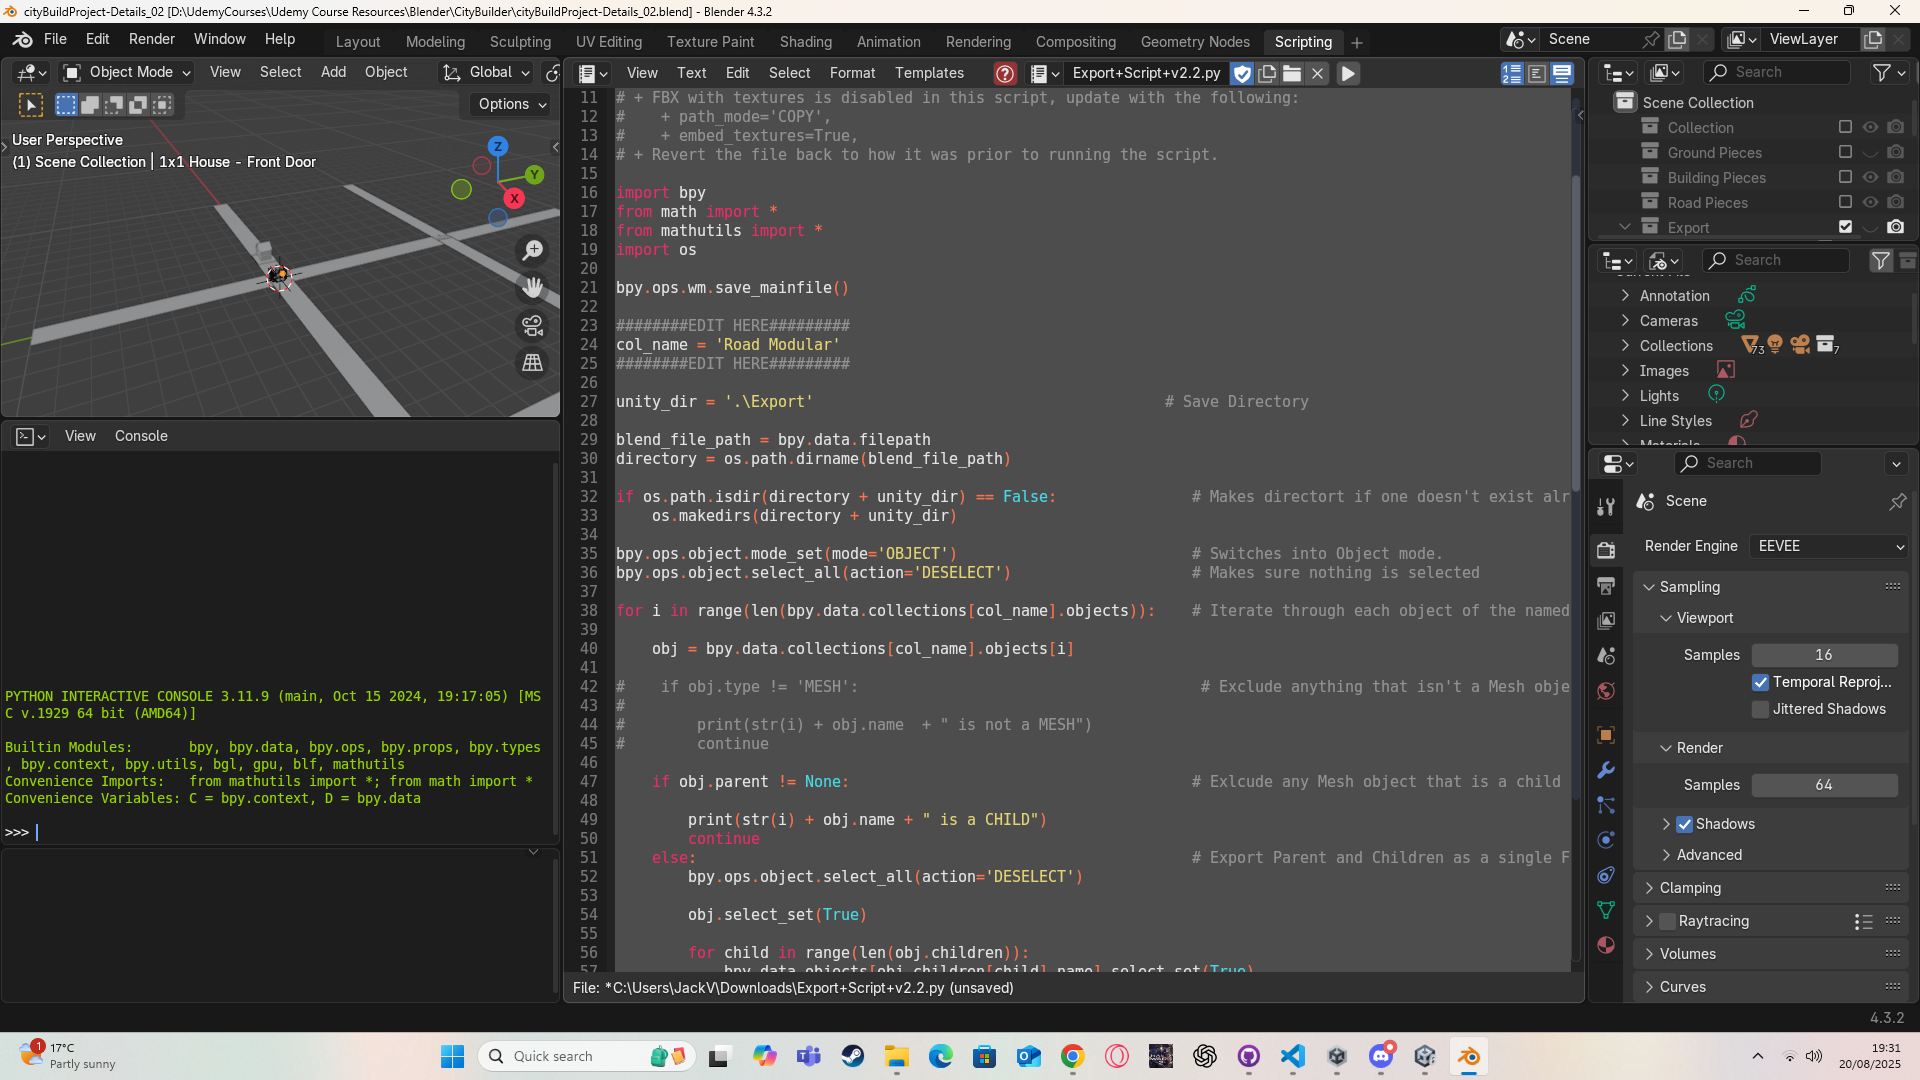The width and height of the screenshot is (1920, 1080).
Task: Open the Scene properties tab icon
Action: [1606, 656]
